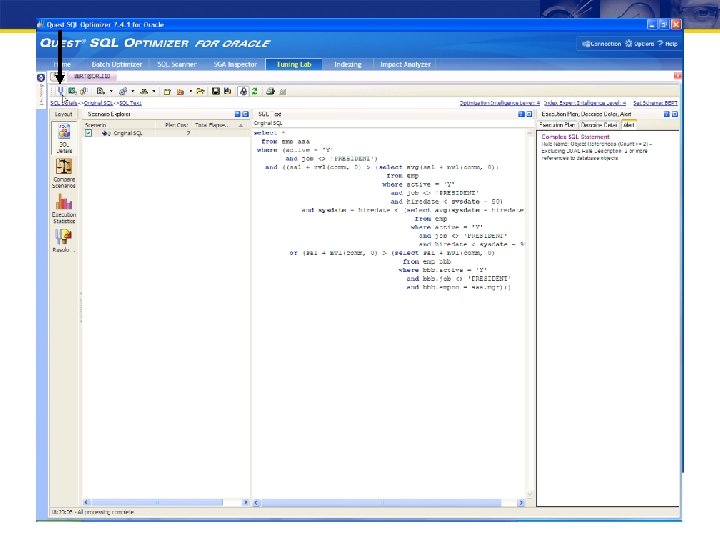Image resolution: width=720 pixels, height=540 pixels.
Task: Click the round blue icon on left strip
Action: pyautogui.click(x=40, y=78)
